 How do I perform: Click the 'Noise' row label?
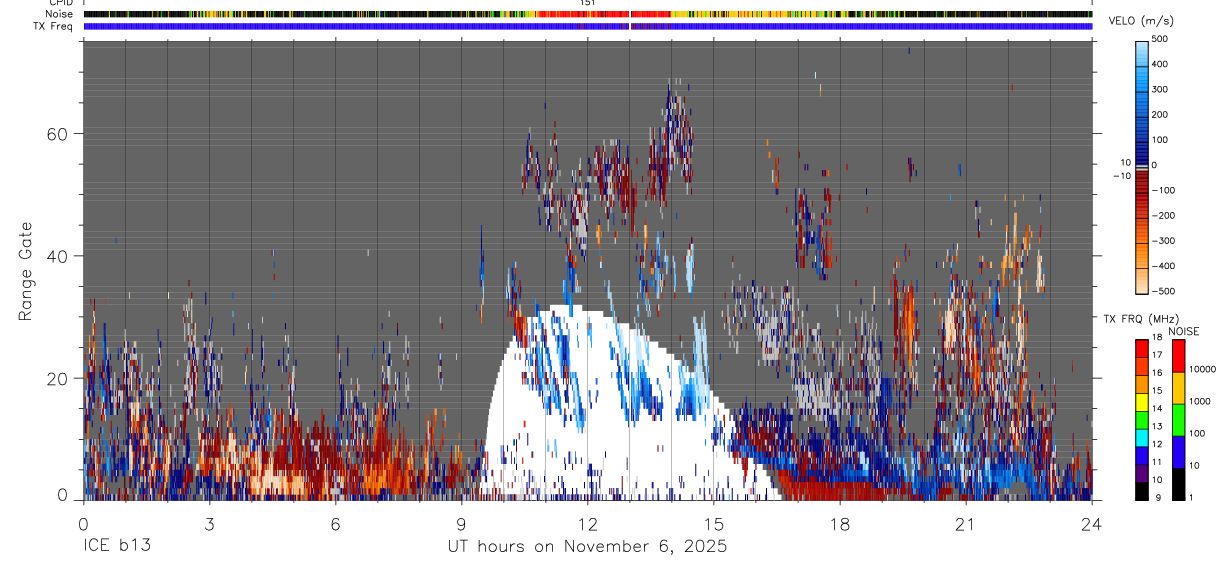(x=60, y=14)
